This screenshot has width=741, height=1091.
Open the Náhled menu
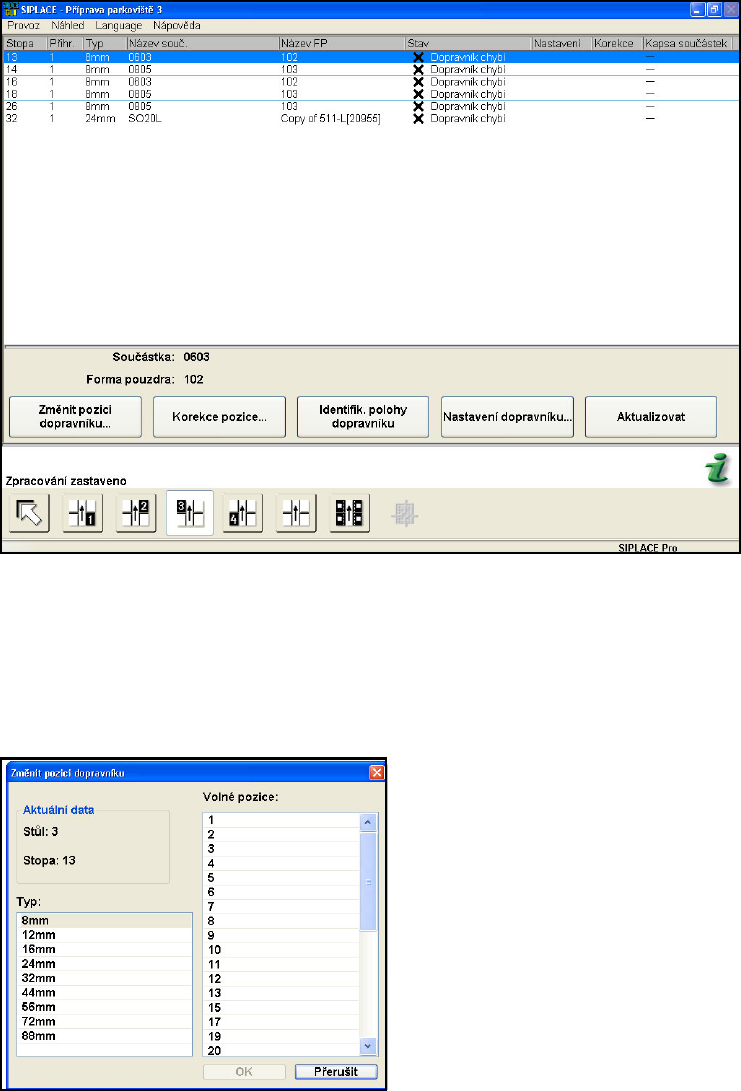67,26
